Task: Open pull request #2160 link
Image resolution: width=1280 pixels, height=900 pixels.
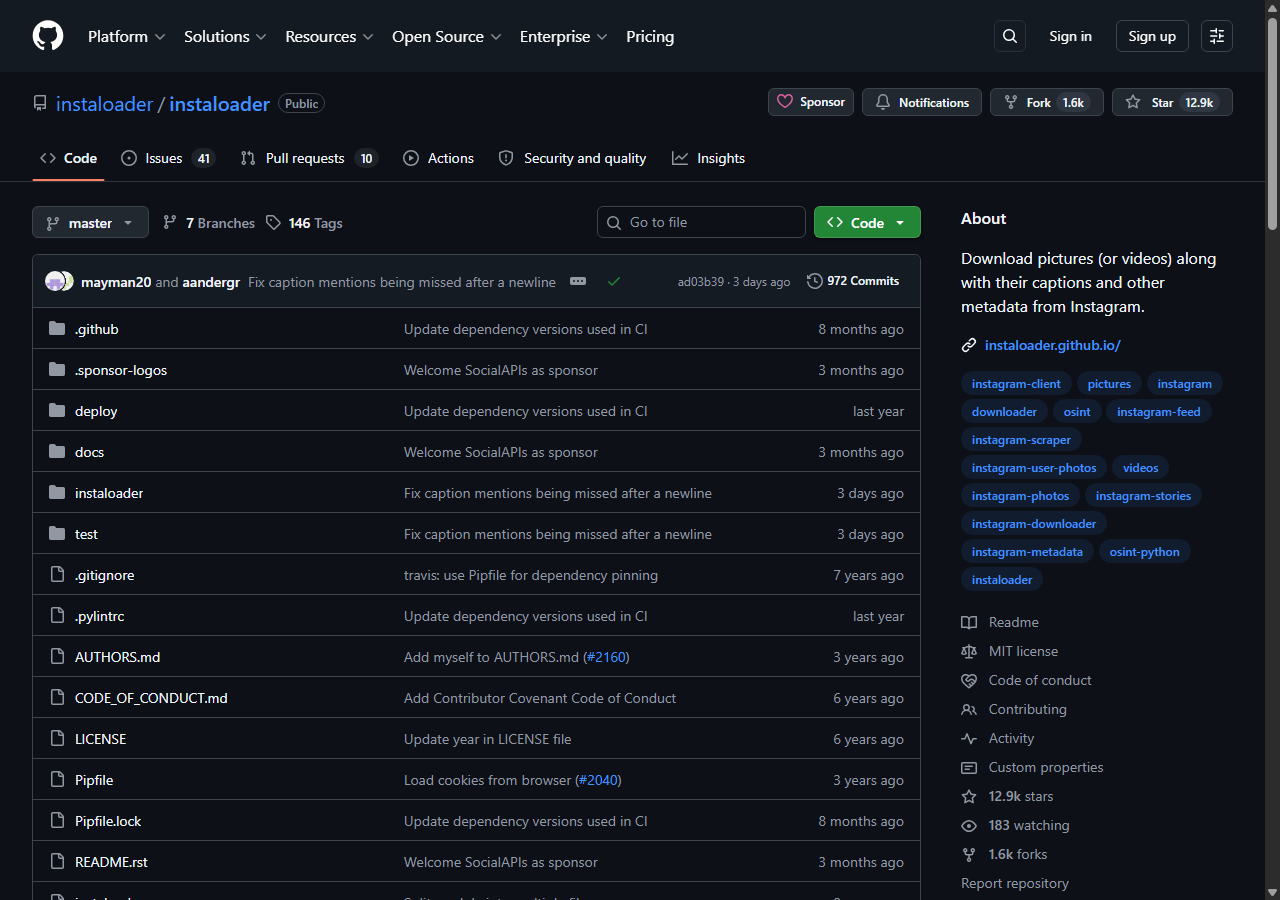Action: click(605, 657)
